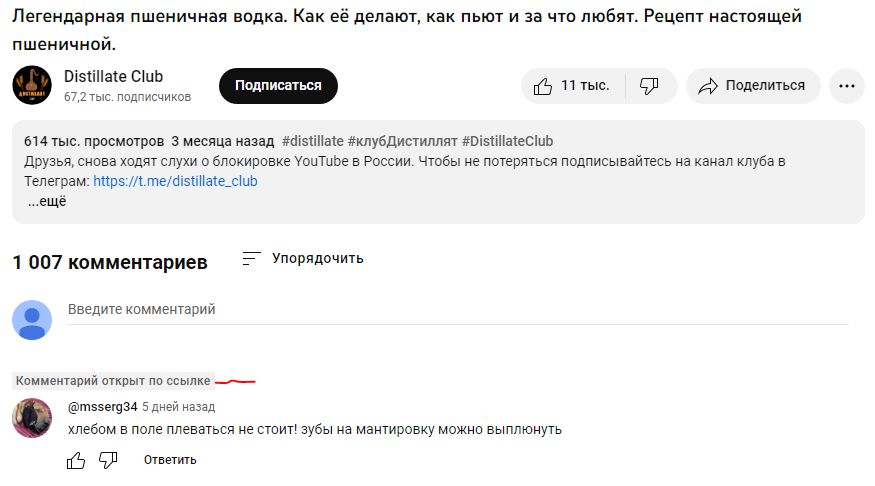Click the Поделиться share button
The height and width of the screenshot is (486, 875).
click(753, 86)
